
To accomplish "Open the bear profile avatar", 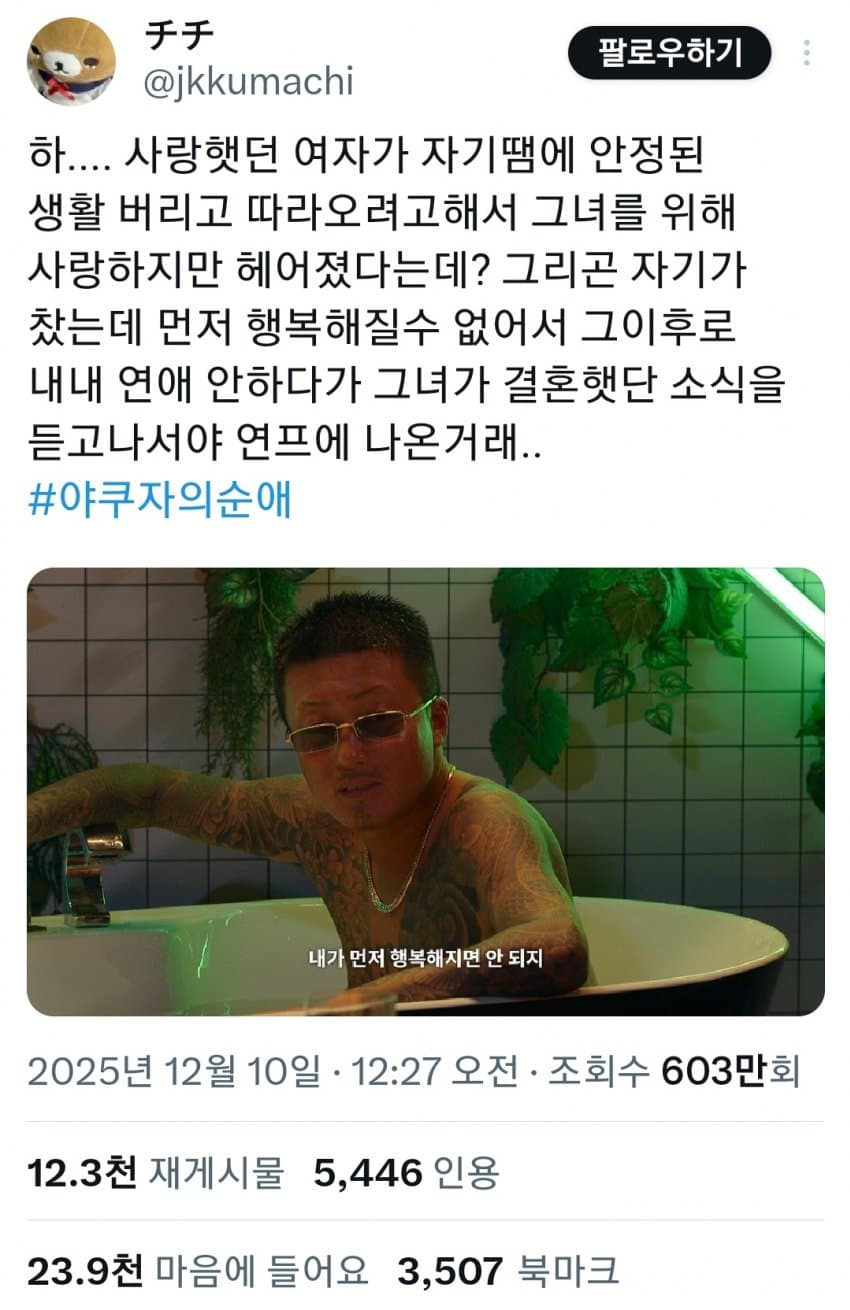I will [x=70, y=60].
